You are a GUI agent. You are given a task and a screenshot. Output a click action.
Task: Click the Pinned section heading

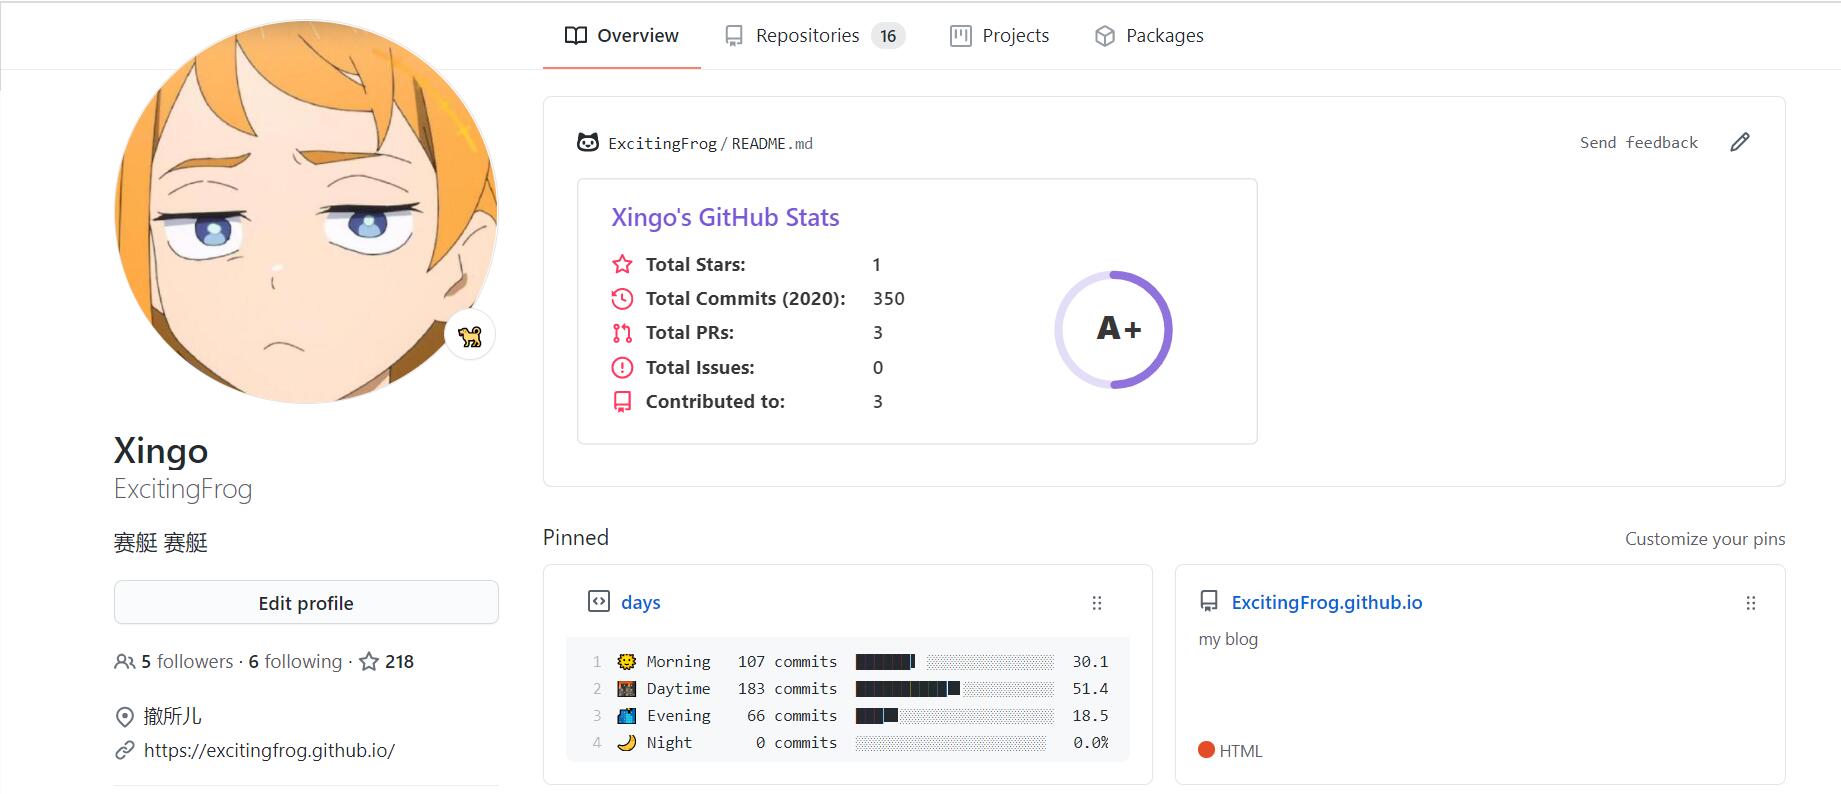click(x=576, y=538)
